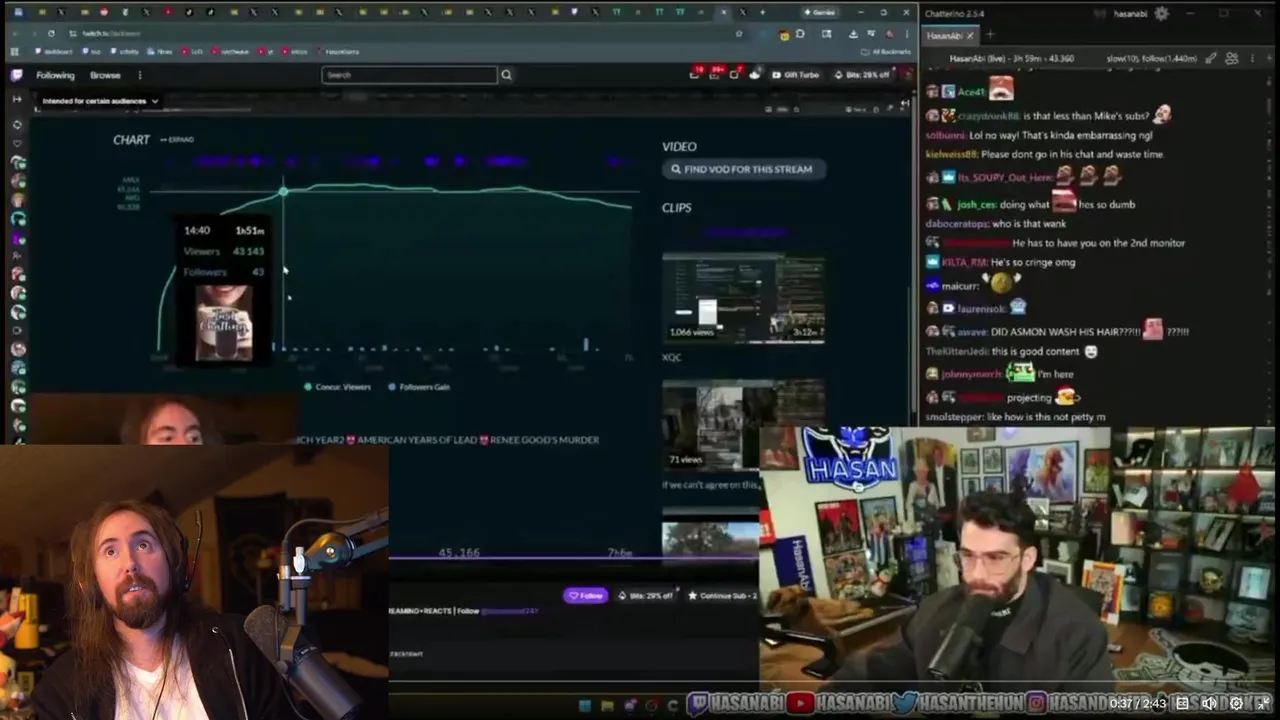Open the All Bookmarks folder

click(x=885, y=52)
